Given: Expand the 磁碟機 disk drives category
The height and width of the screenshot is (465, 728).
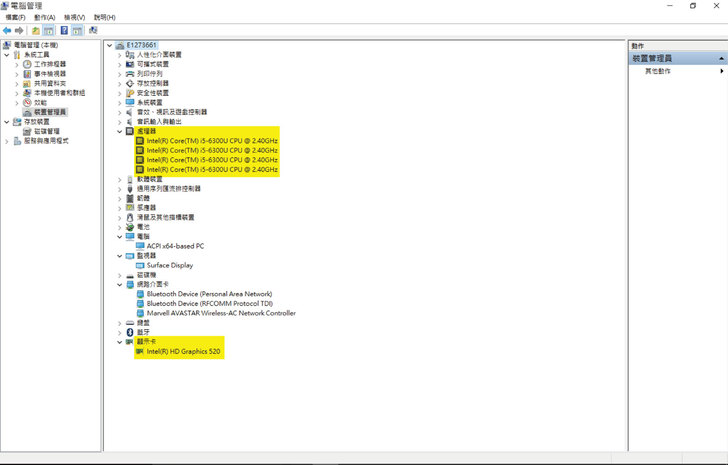Looking at the screenshot, I should (119, 275).
